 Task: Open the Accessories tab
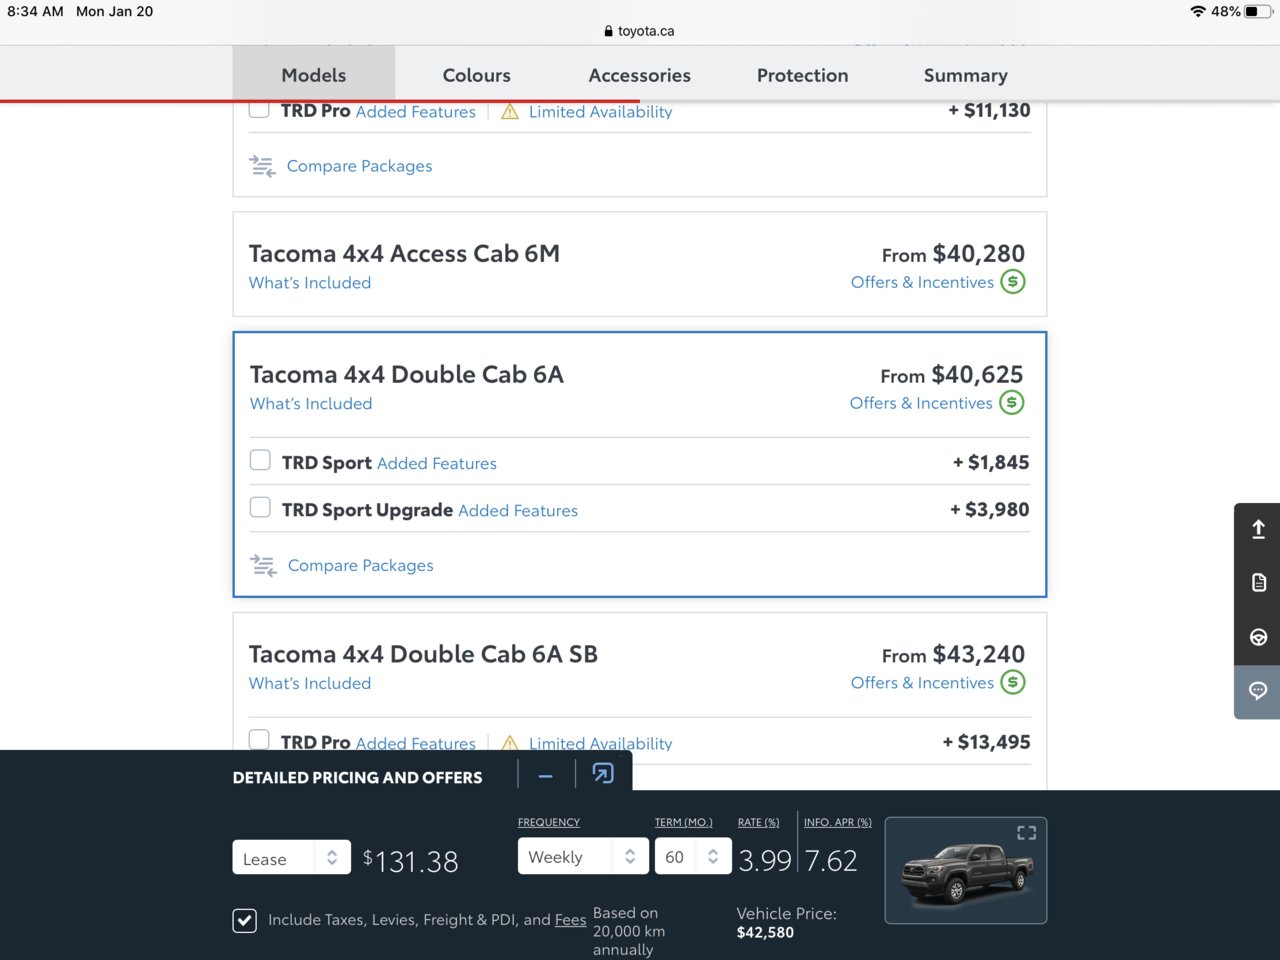click(x=639, y=75)
